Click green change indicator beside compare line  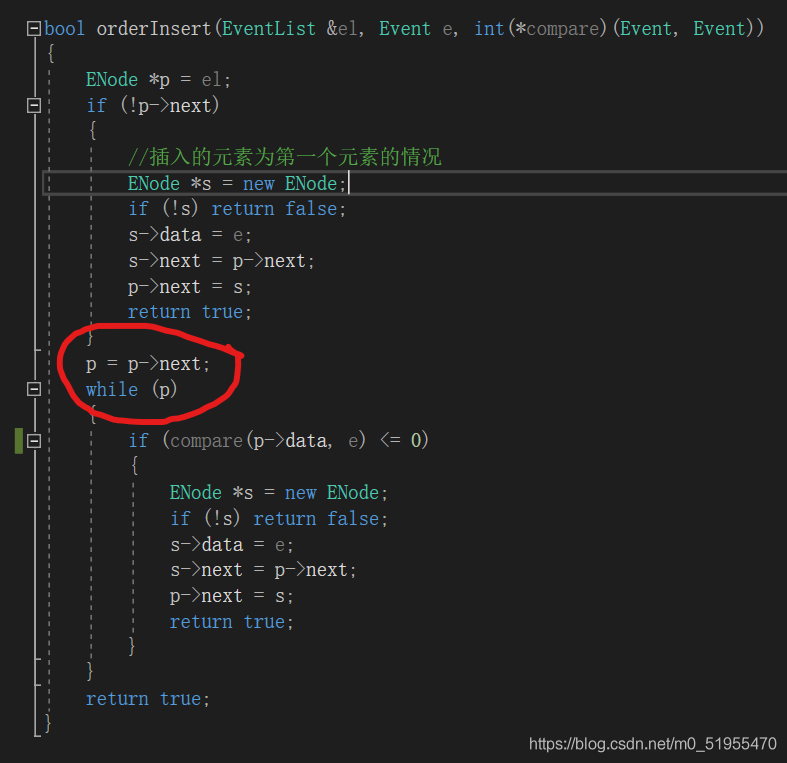pos(19,441)
